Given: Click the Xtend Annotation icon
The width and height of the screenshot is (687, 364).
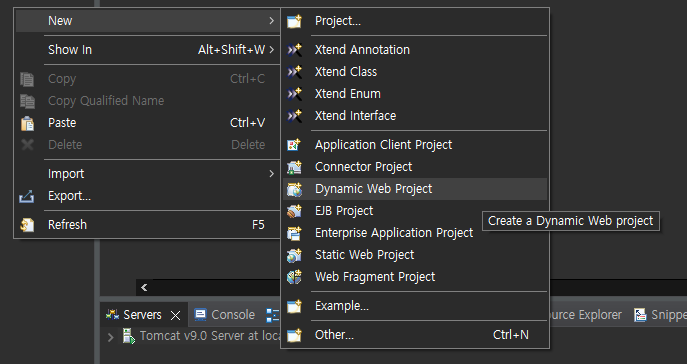Looking at the screenshot, I should pyautogui.click(x=294, y=50).
